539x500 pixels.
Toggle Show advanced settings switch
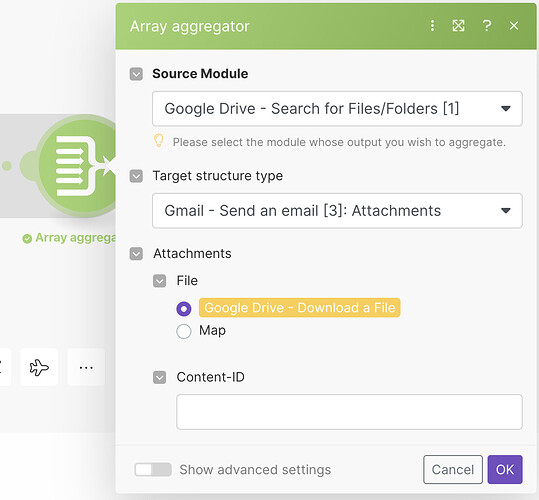(x=153, y=469)
